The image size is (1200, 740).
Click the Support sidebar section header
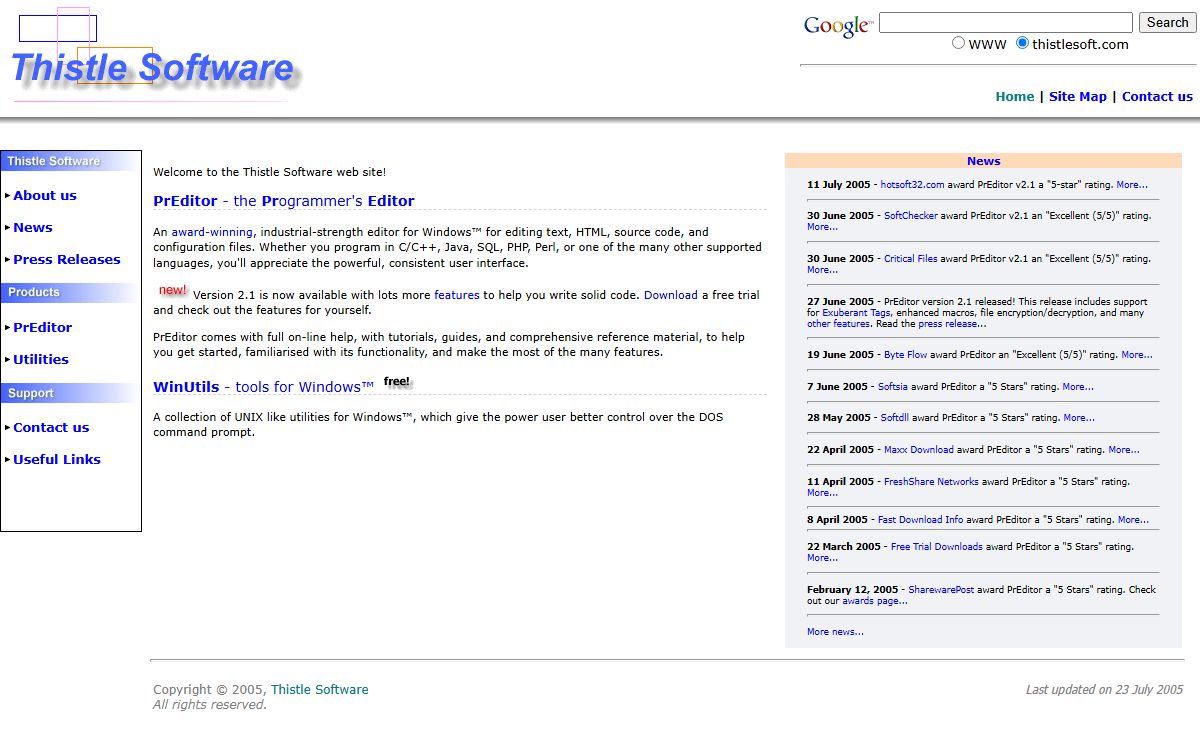70,393
